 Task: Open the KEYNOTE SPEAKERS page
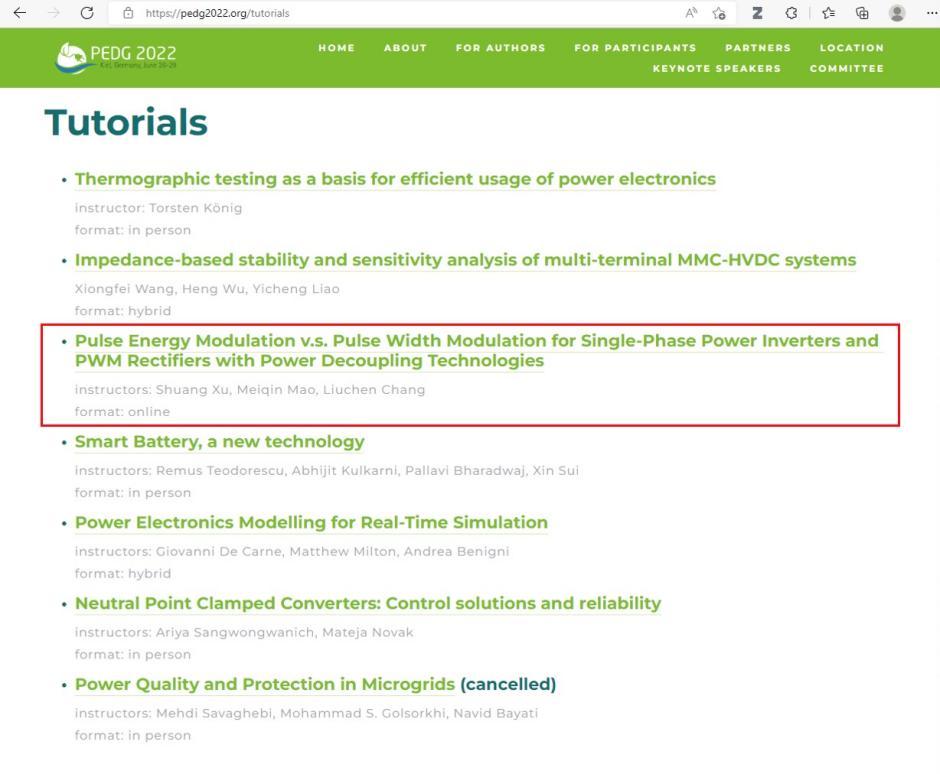point(716,69)
